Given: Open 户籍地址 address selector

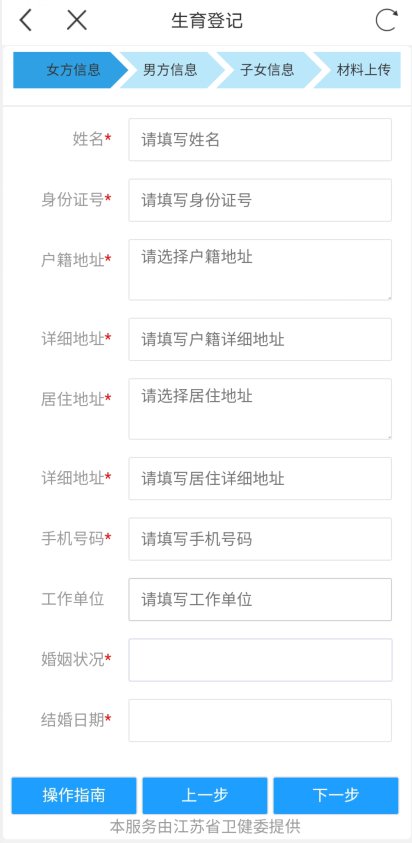Looking at the screenshot, I should click(260, 270).
